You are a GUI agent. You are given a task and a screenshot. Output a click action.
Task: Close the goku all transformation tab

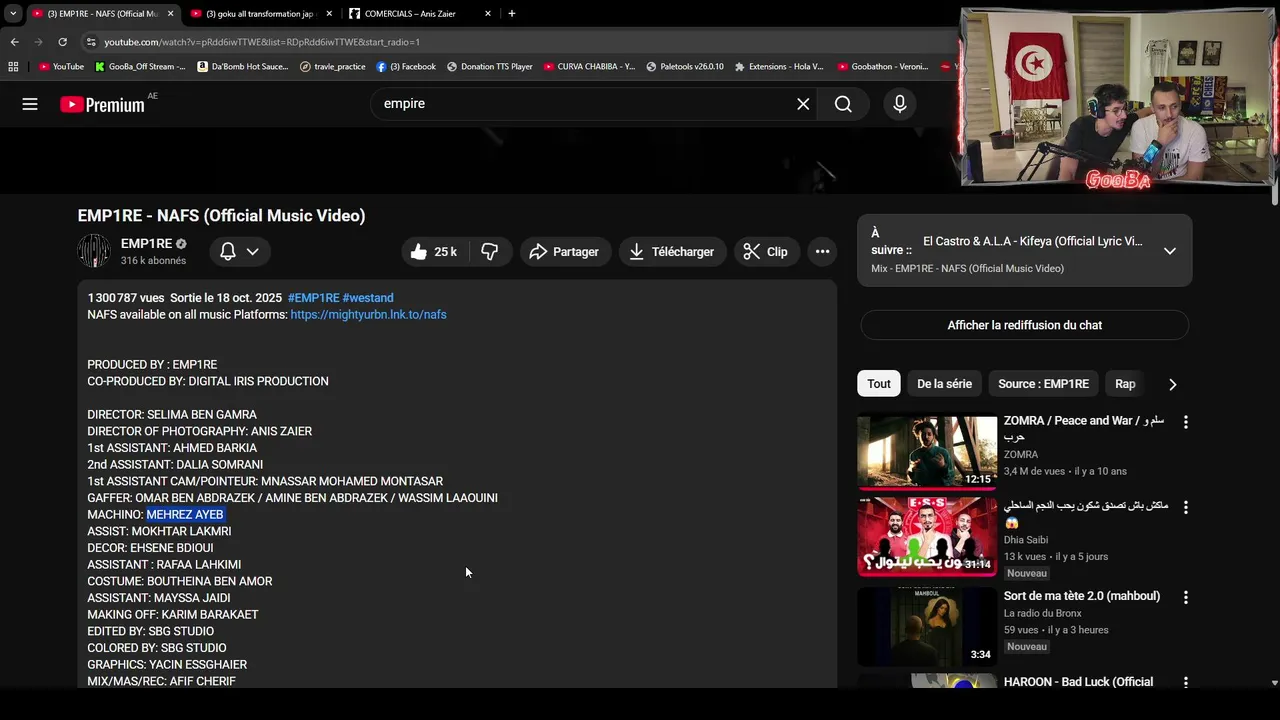click(329, 14)
